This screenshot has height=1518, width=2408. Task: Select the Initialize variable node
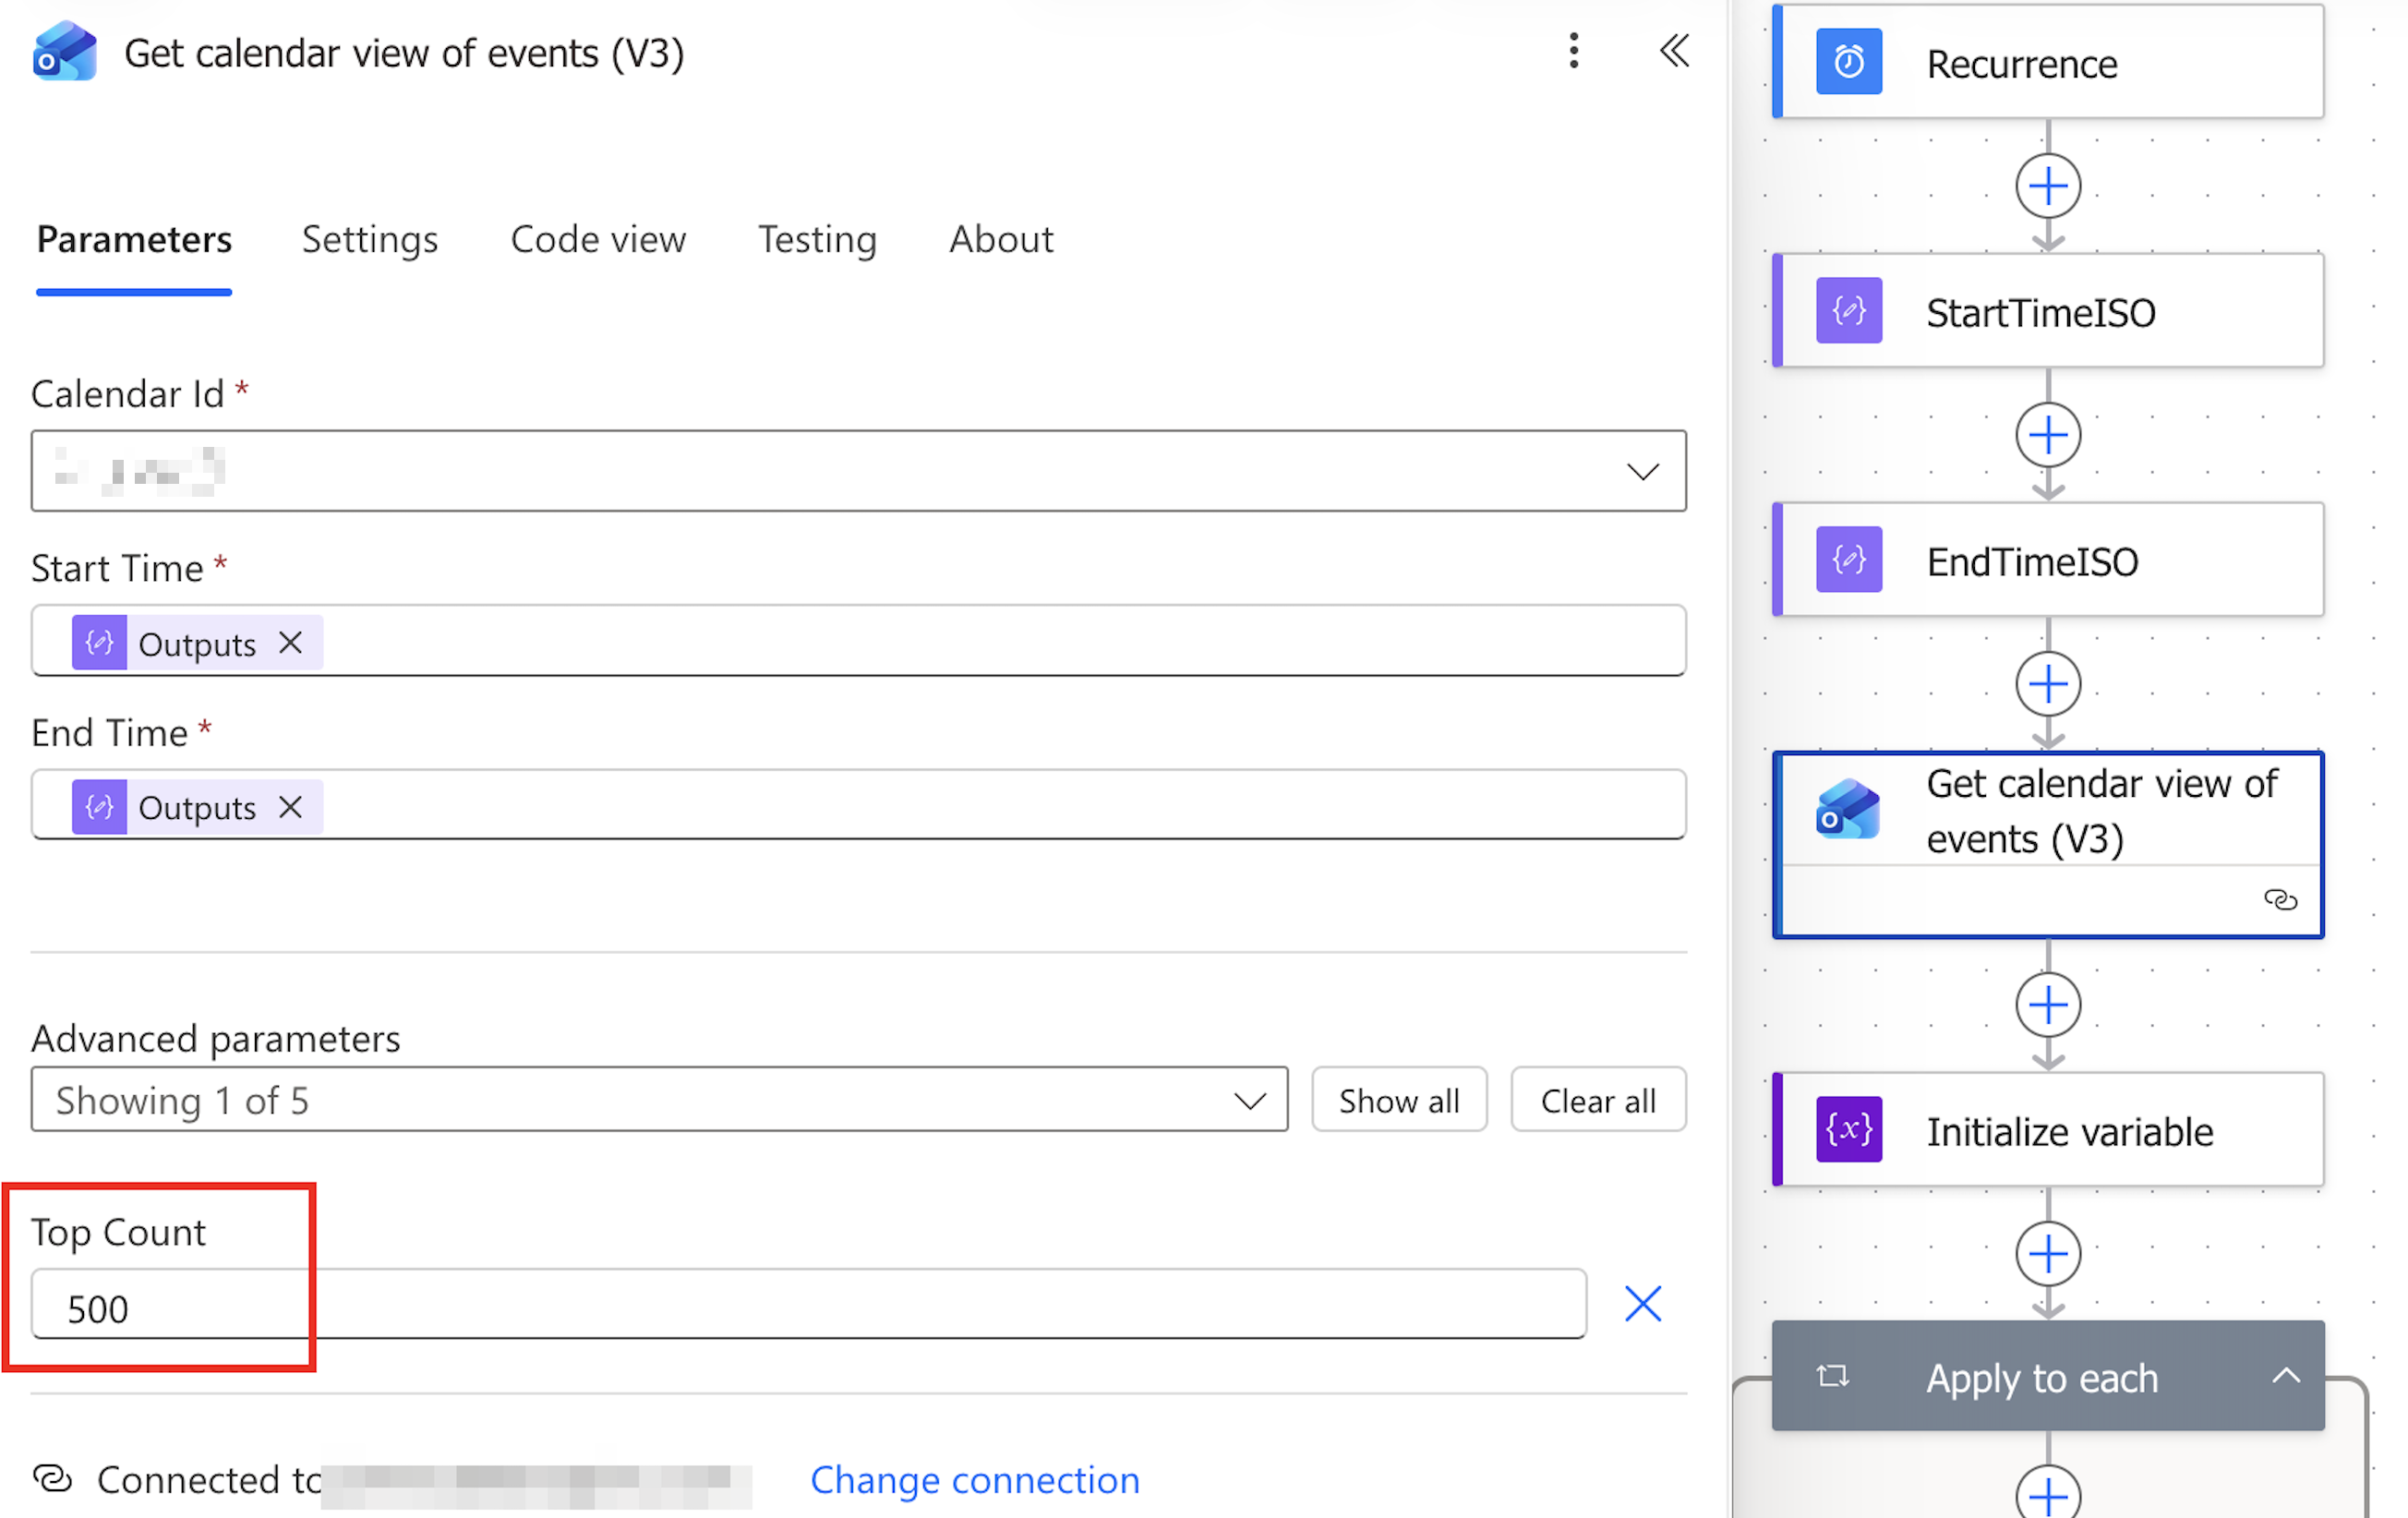[x=2048, y=1130]
